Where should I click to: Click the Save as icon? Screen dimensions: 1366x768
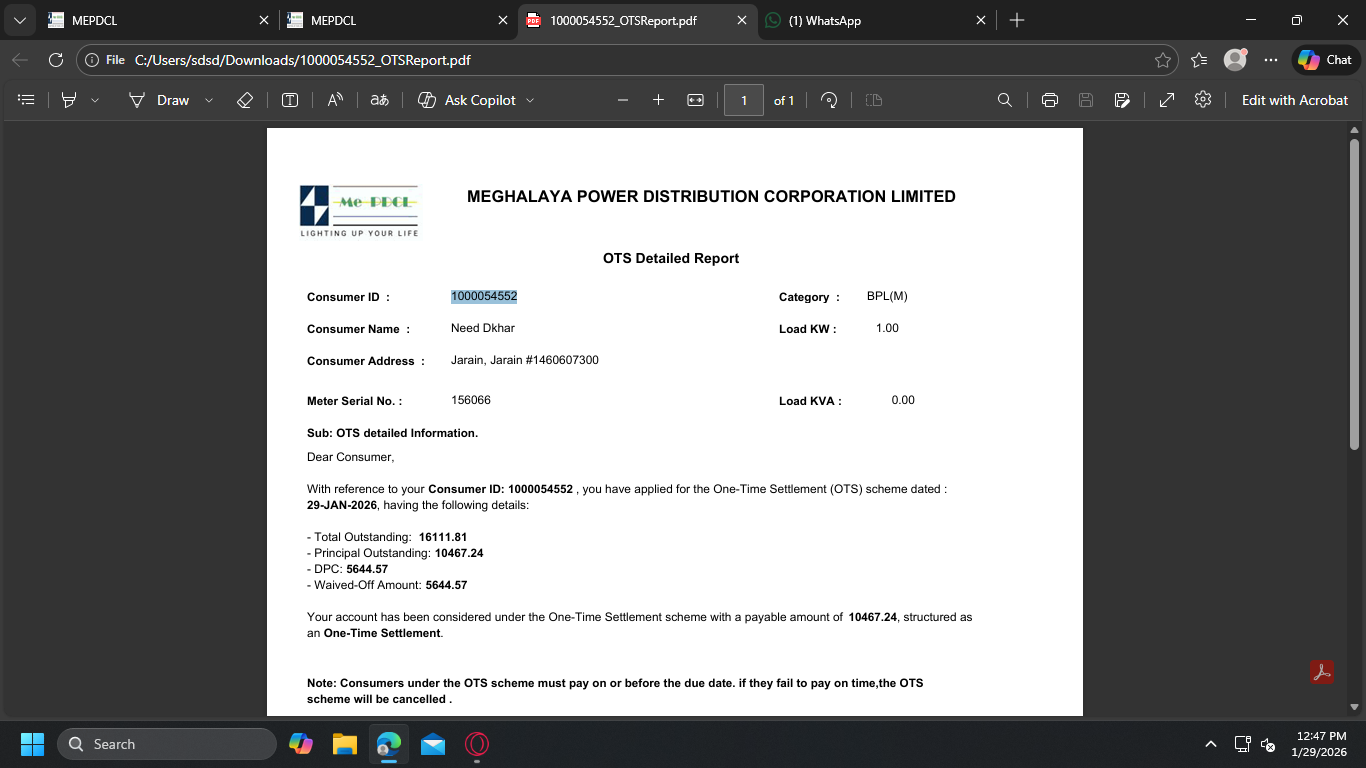(x=1122, y=100)
